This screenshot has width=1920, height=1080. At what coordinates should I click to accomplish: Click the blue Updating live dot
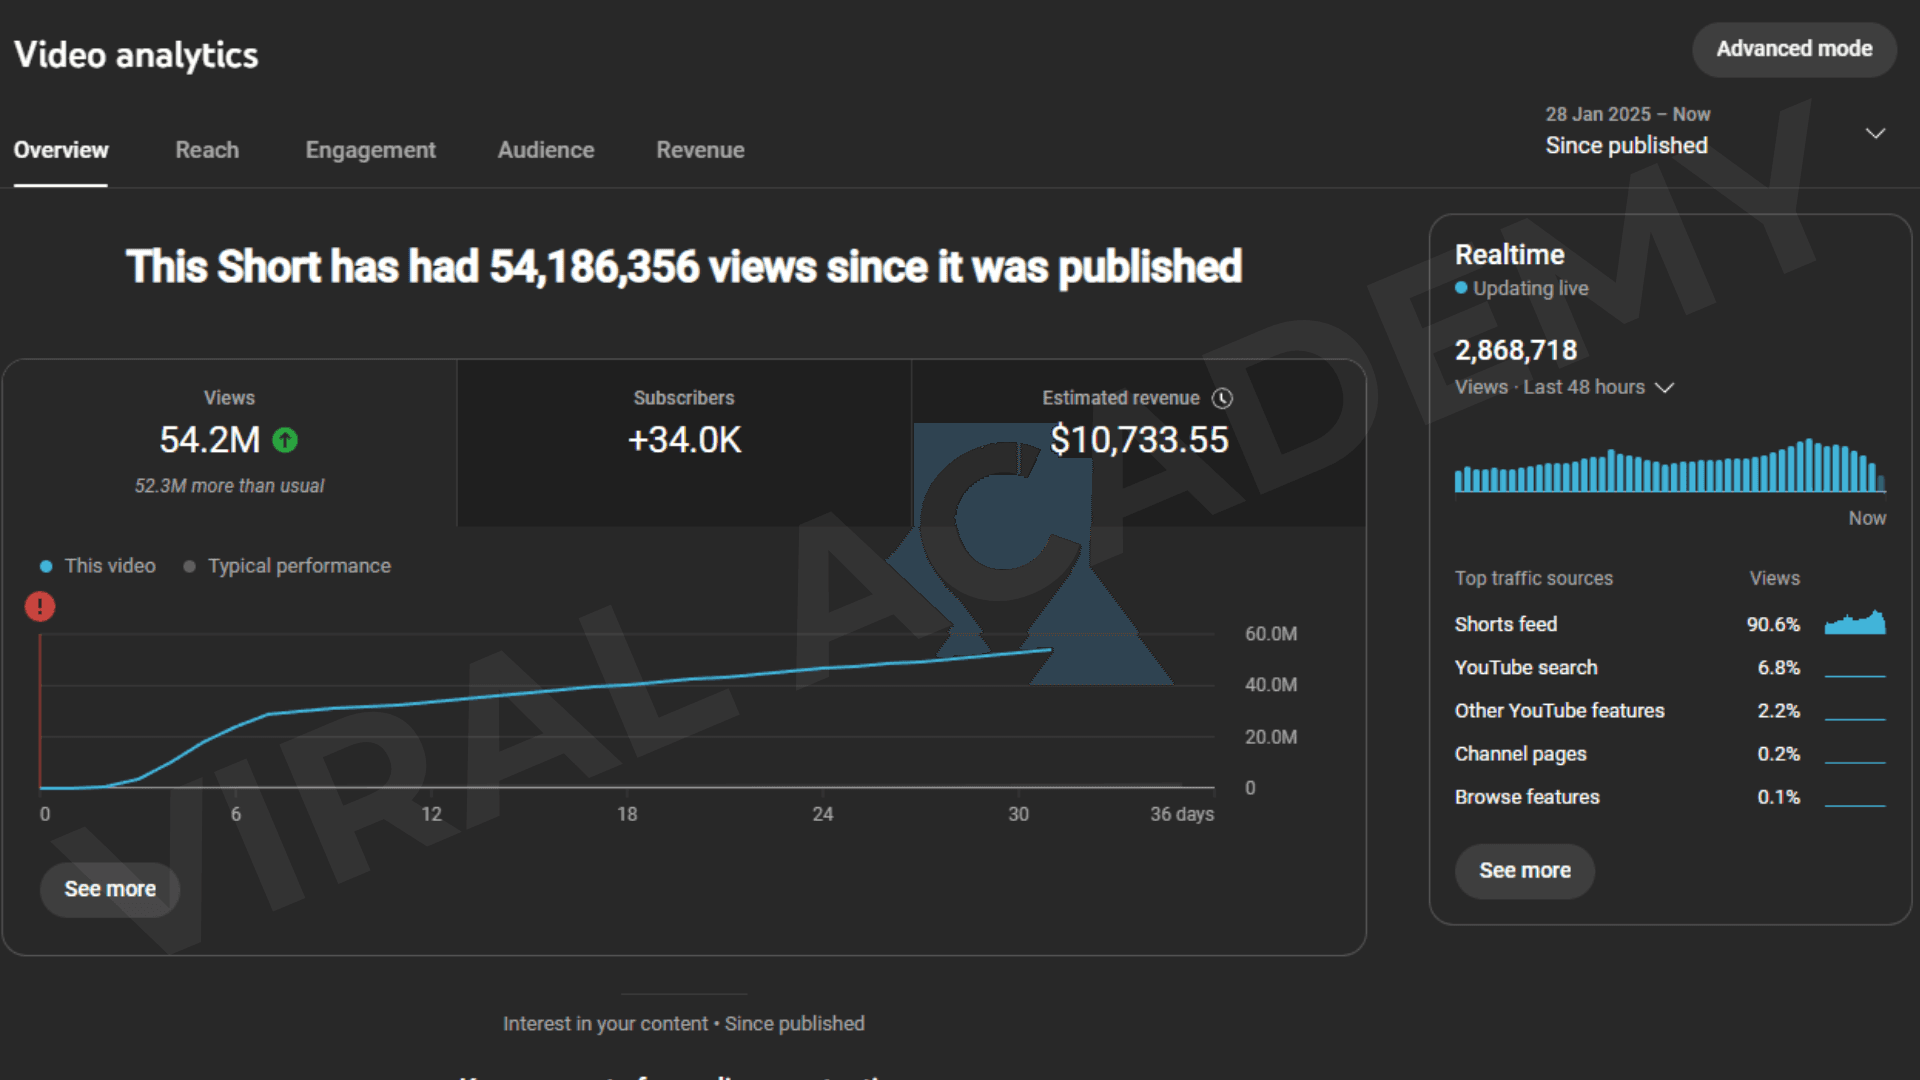tap(1461, 288)
